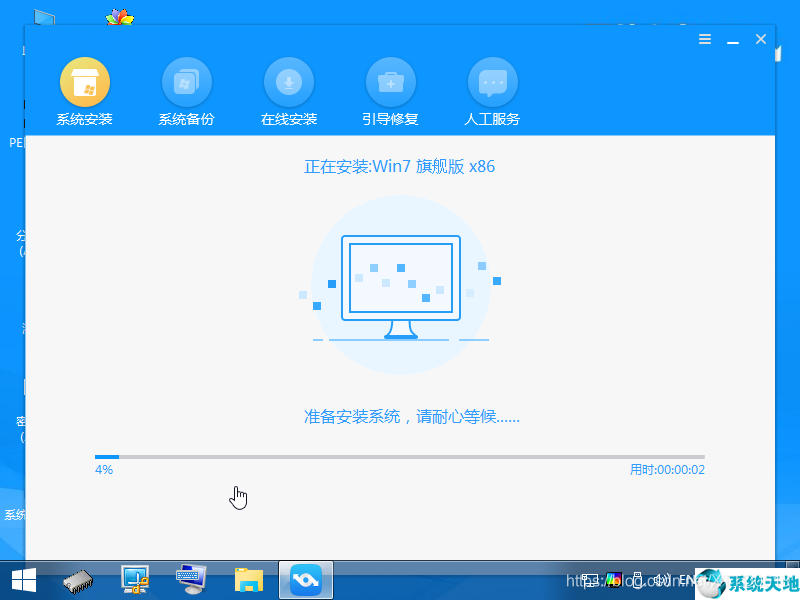
Task: Click the 引导修复 label
Action: pyautogui.click(x=391, y=119)
